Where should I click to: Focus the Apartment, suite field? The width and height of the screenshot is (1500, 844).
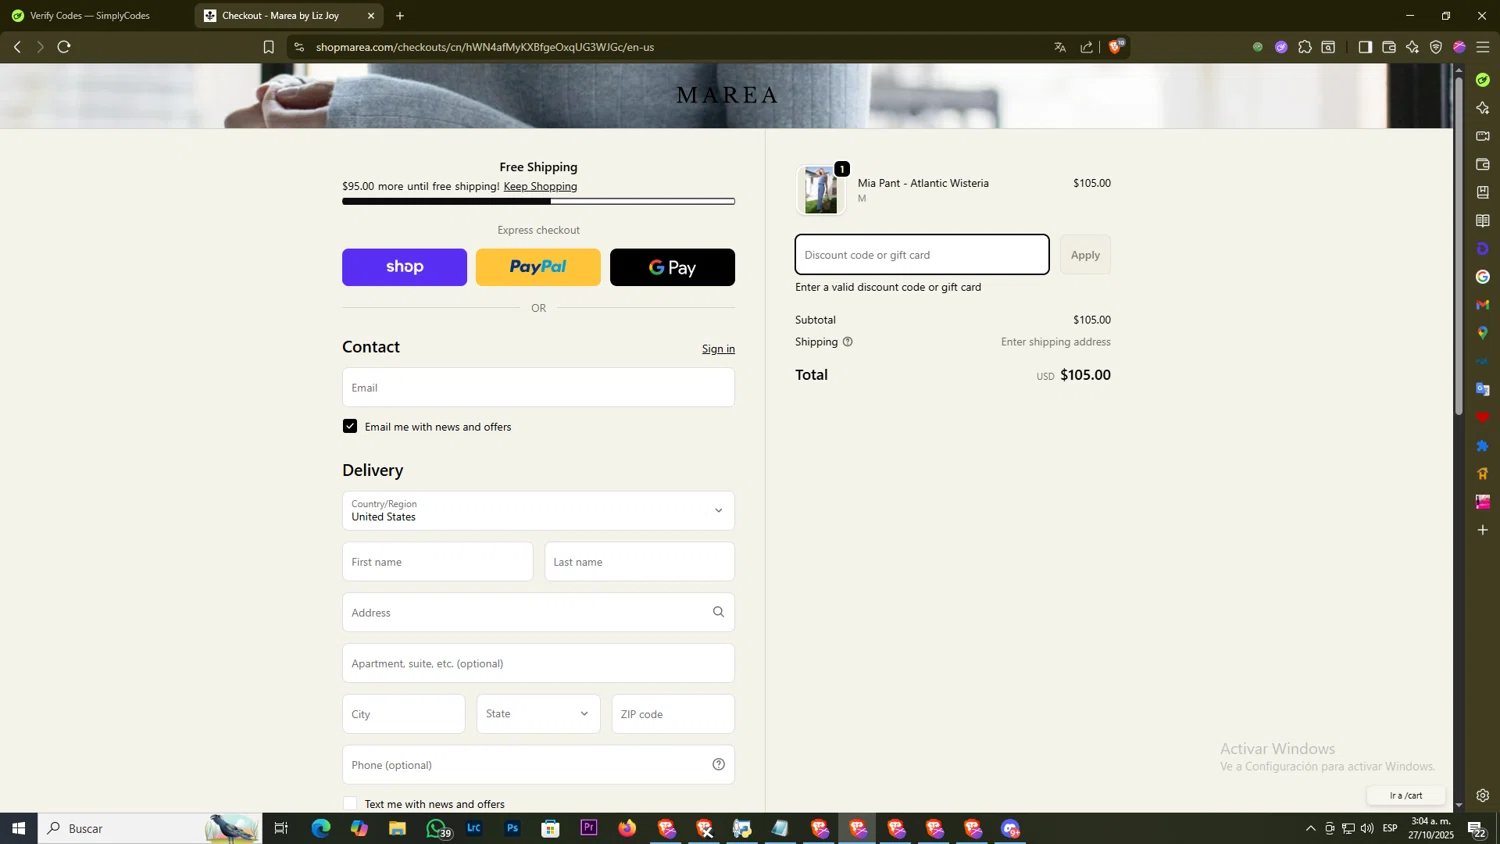[538, 663]
